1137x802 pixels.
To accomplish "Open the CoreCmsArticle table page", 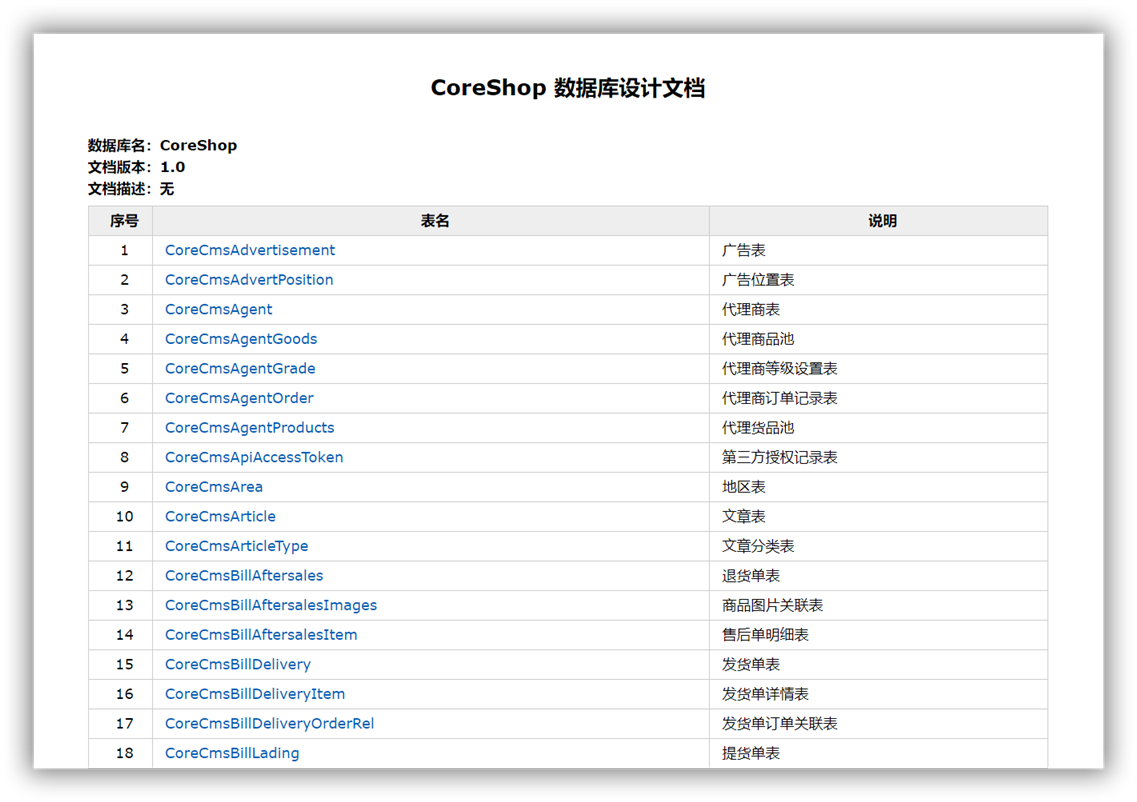I will point(220,516).
